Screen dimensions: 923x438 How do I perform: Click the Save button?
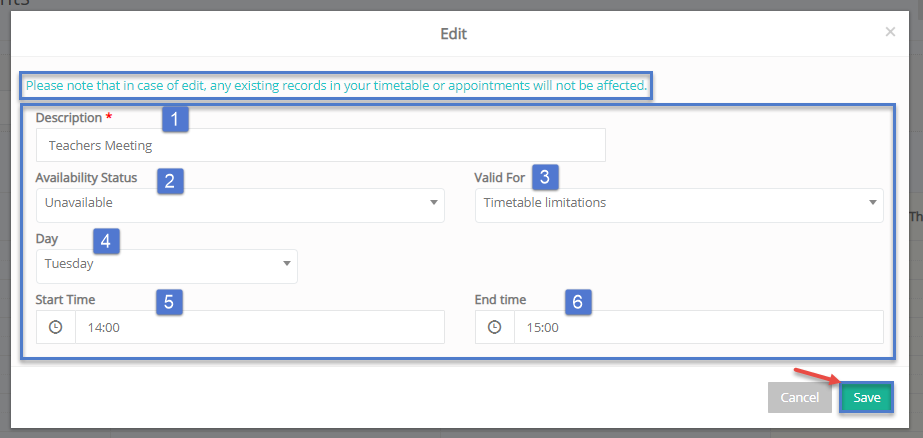coord(866,397)
